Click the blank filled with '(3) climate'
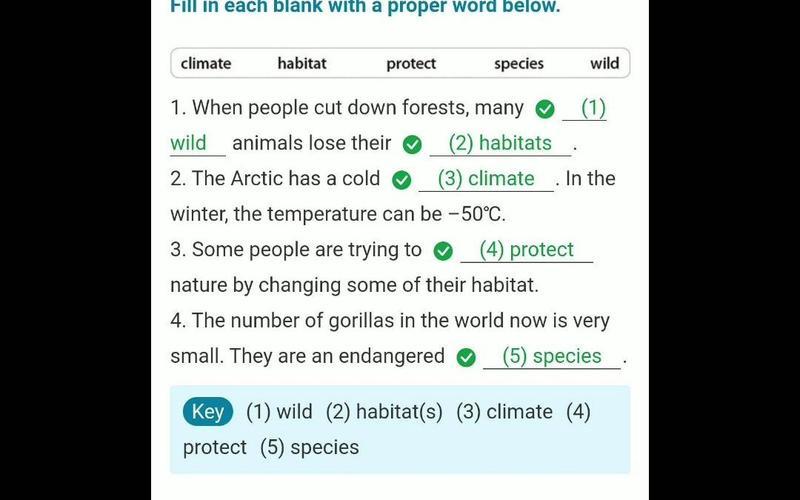Screen dimensions: 800x500 (x=486, y=179)
